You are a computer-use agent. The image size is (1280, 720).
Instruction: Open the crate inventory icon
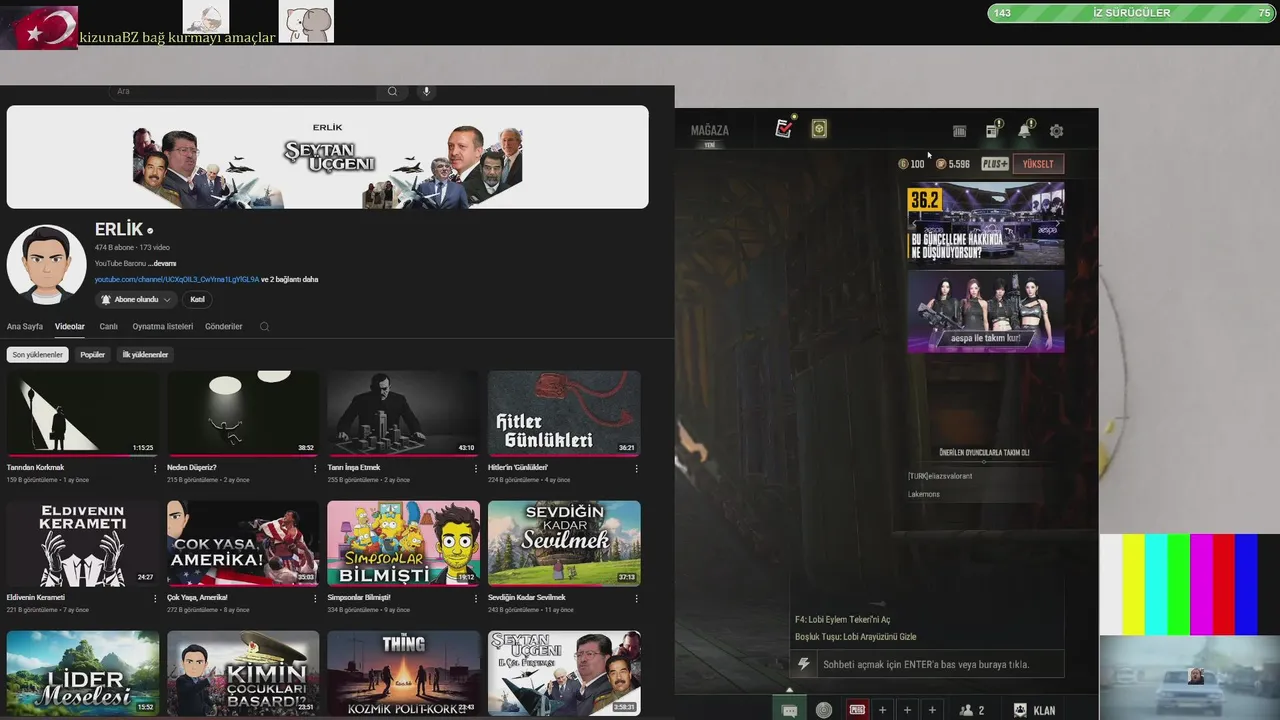pos(959,131)
